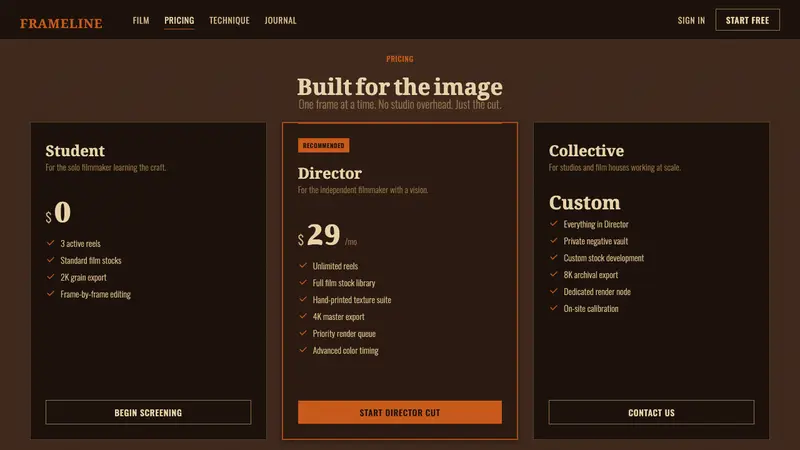Click checkmark beside Advanced color timing
The image size is (800, 450).
tap(303, 350)
